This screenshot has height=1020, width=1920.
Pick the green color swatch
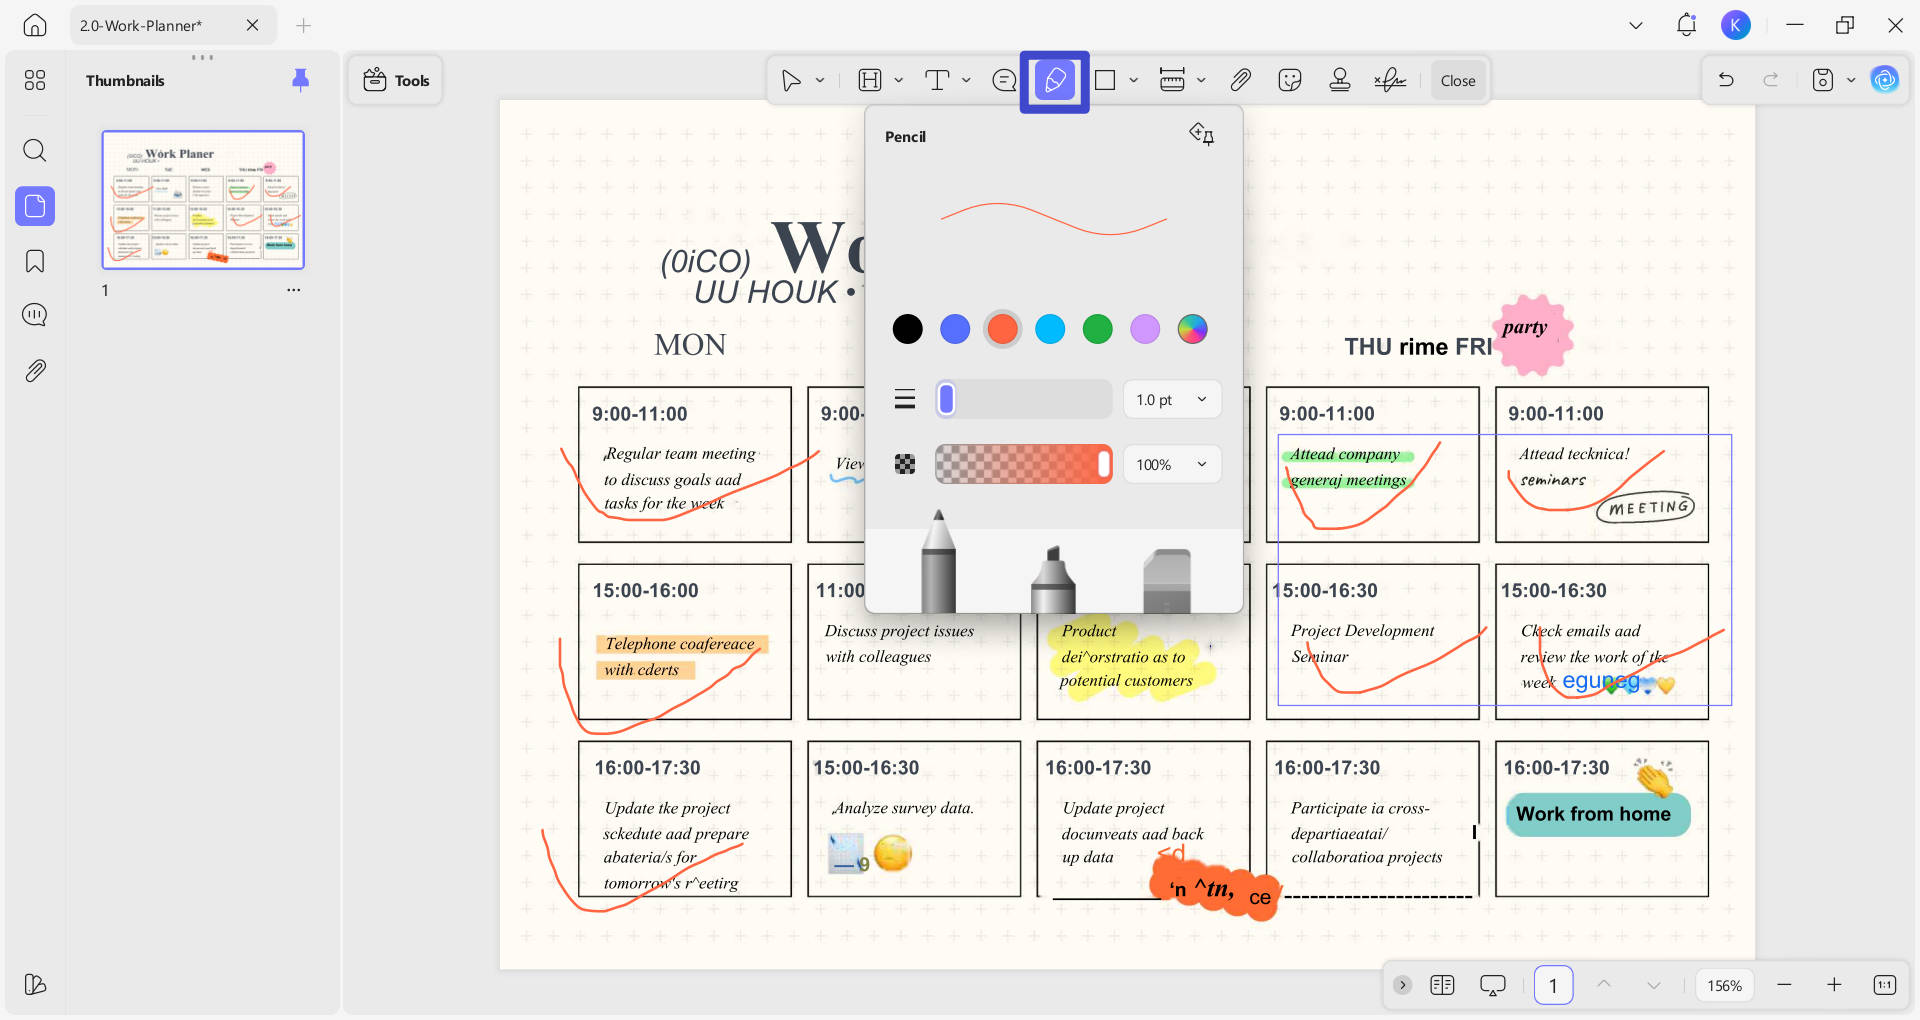click(1097, 328)
